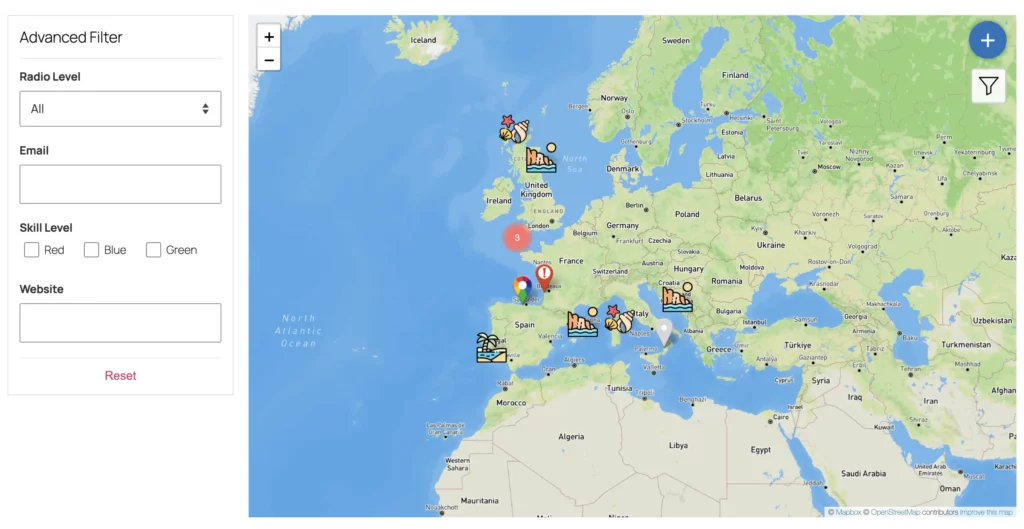Reset the advanced filter
1024x529 pixels.
(x=120, y=376)
